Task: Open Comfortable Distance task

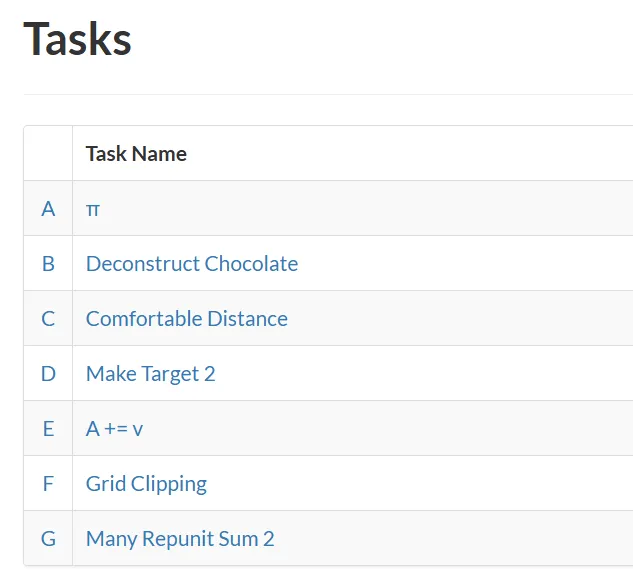Action: click(x=187, y=318)
